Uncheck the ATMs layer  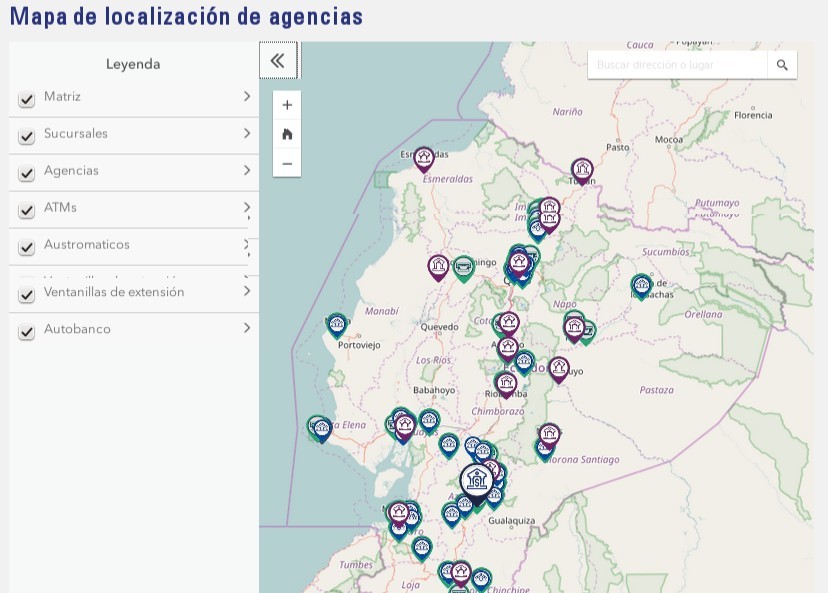pos(26,209)
